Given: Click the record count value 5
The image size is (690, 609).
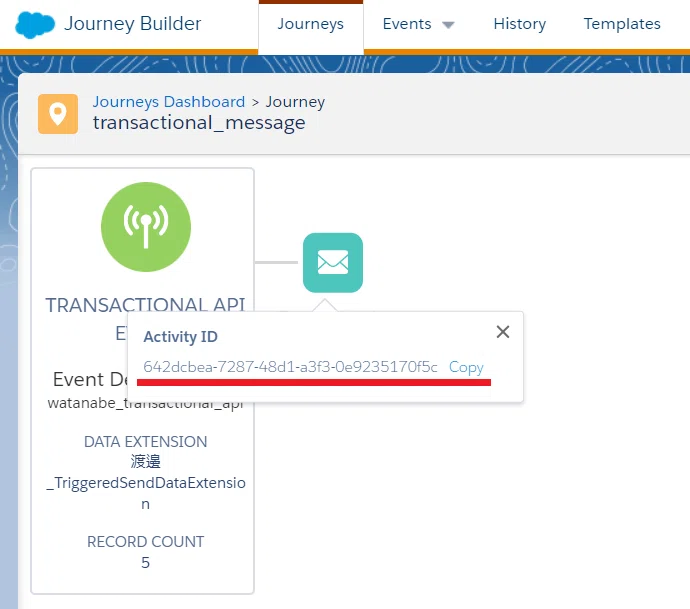Looking at the screenshot, I should pos(146,563).
